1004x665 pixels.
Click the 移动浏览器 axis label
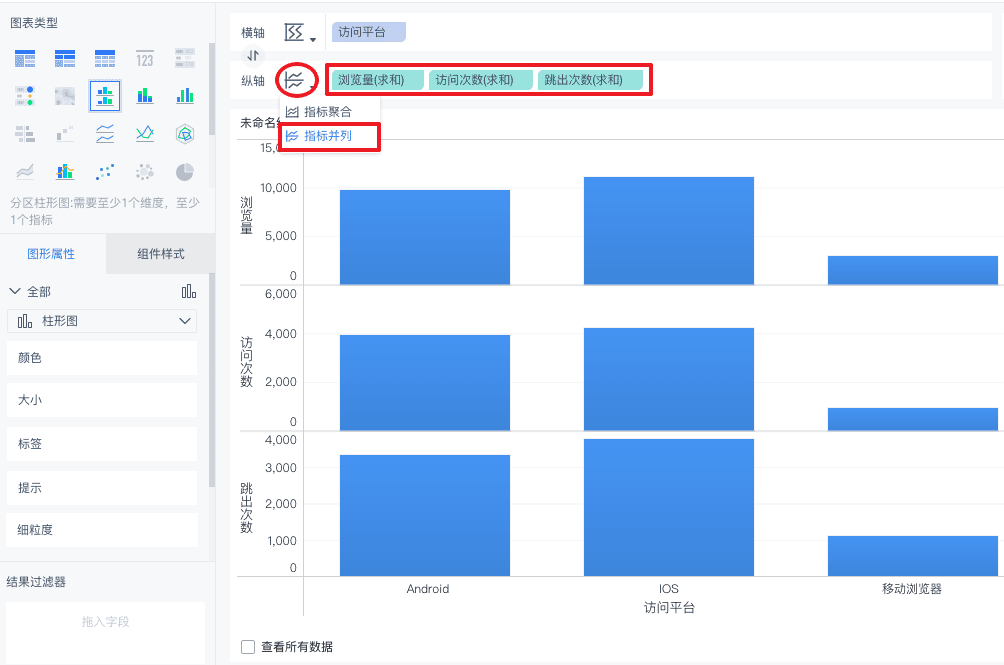click(x=912, y=589)
